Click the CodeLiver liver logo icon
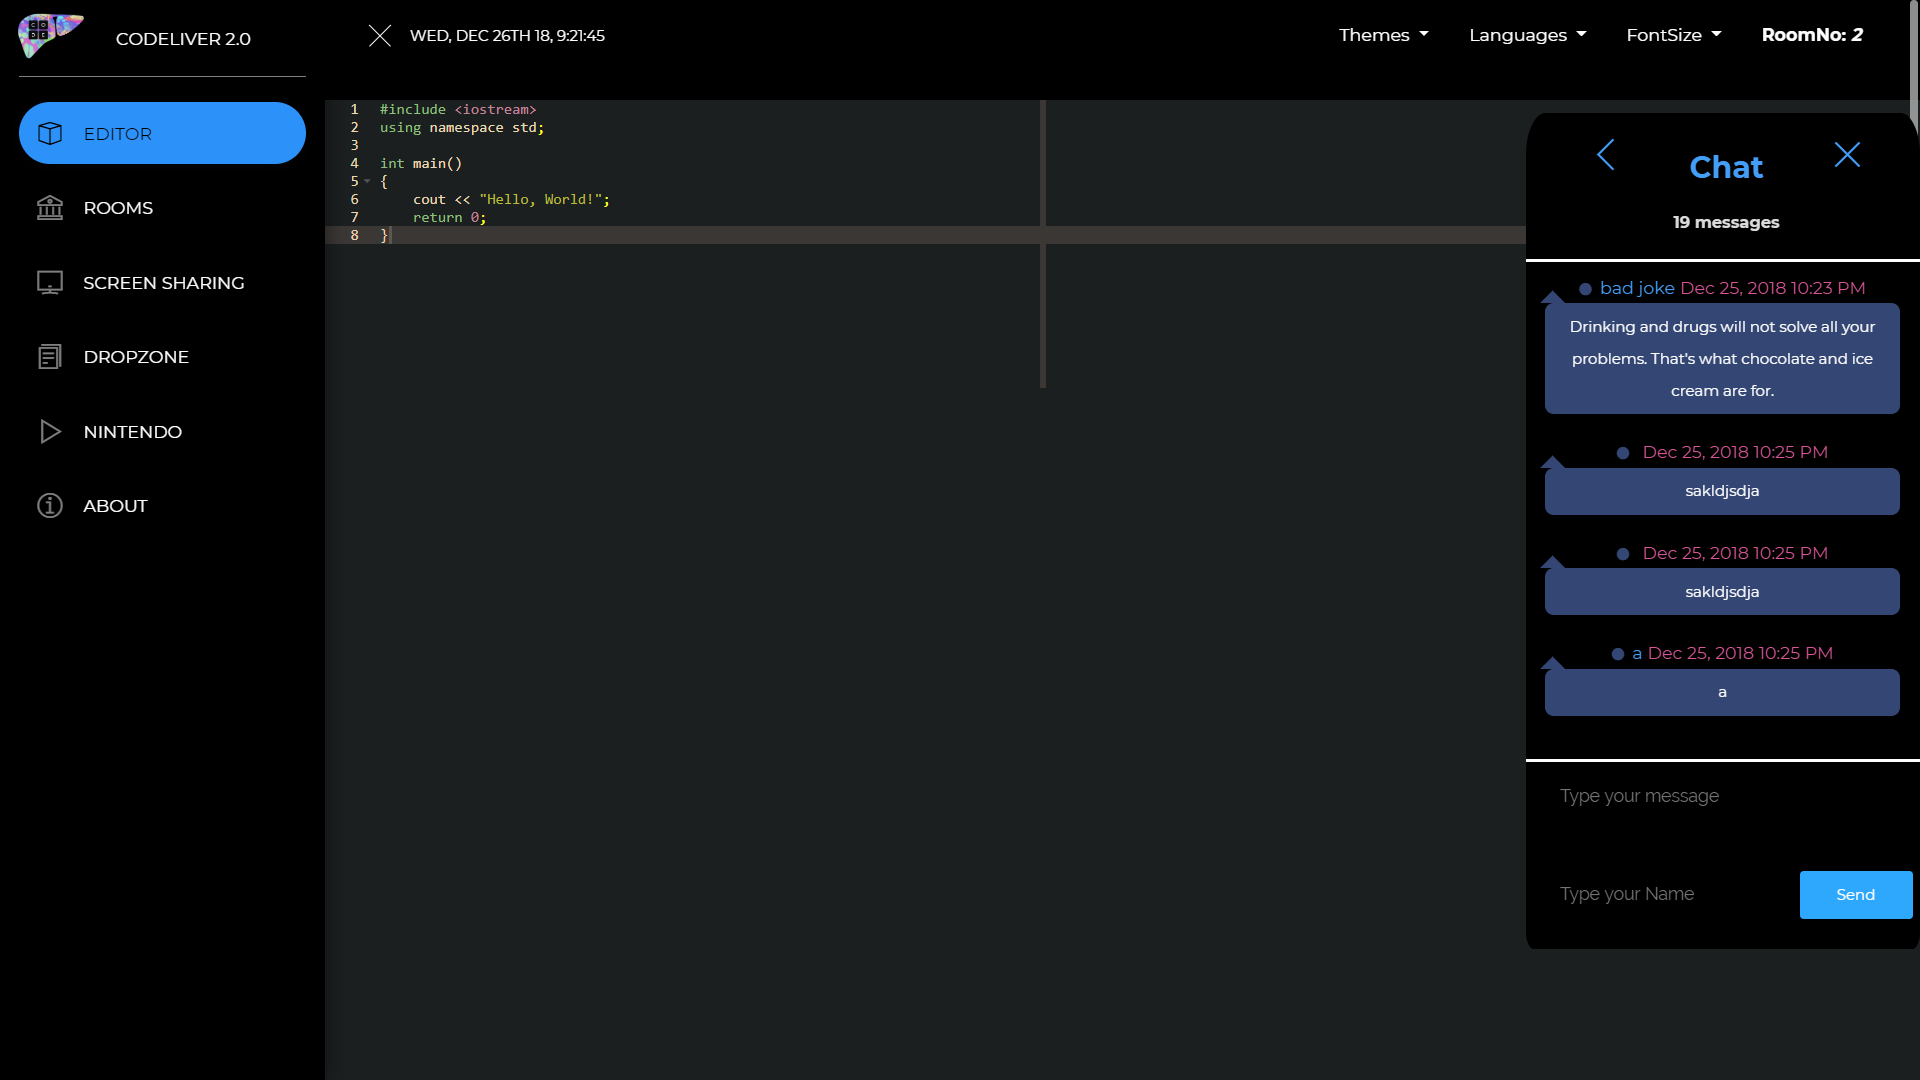Screen dimensions: 1920x1080 tap(48, 35)
